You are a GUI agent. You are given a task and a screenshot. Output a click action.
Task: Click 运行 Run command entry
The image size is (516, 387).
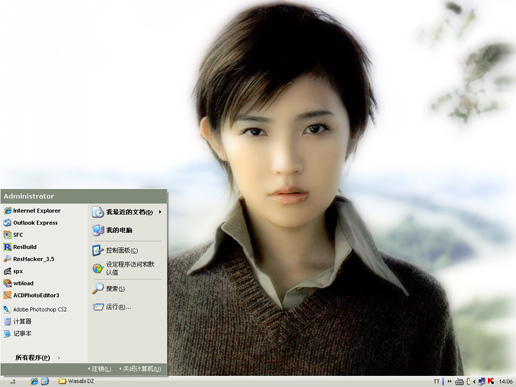(x=112, y=307)
